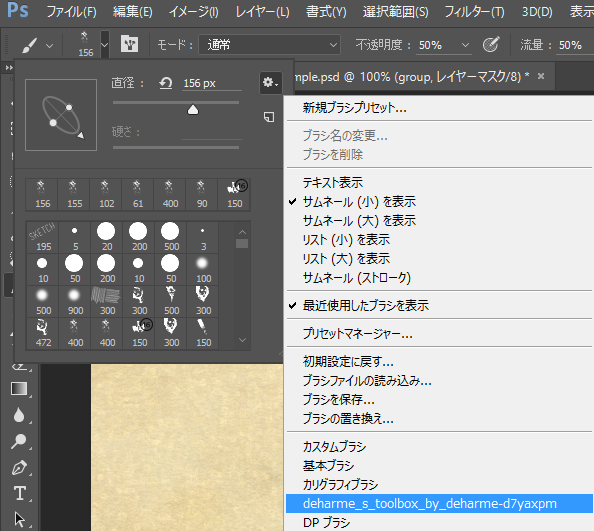The height and width of the screenshot is (531, 594).
Task: Select the Dodge tool
Action: tap(19, 441)
